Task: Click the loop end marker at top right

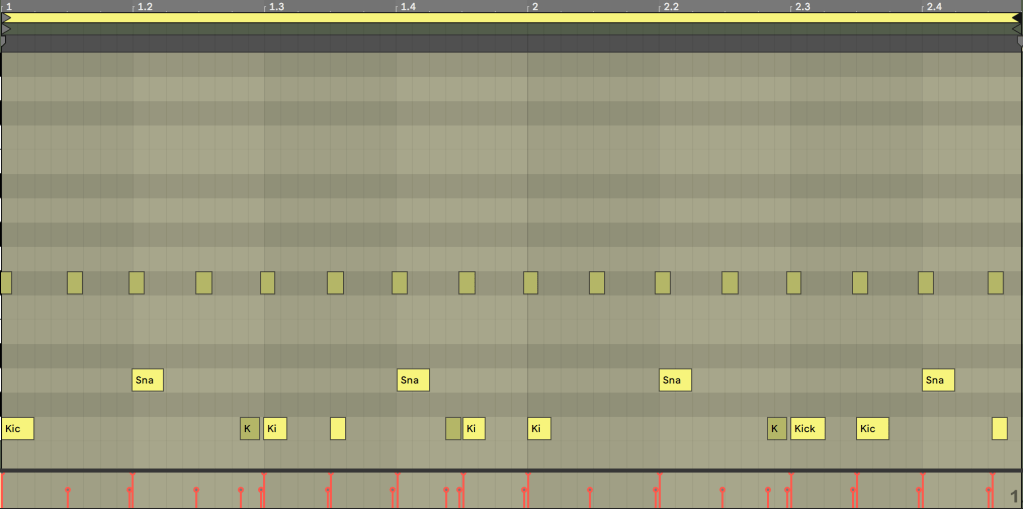Action: tap(1017, 18)
